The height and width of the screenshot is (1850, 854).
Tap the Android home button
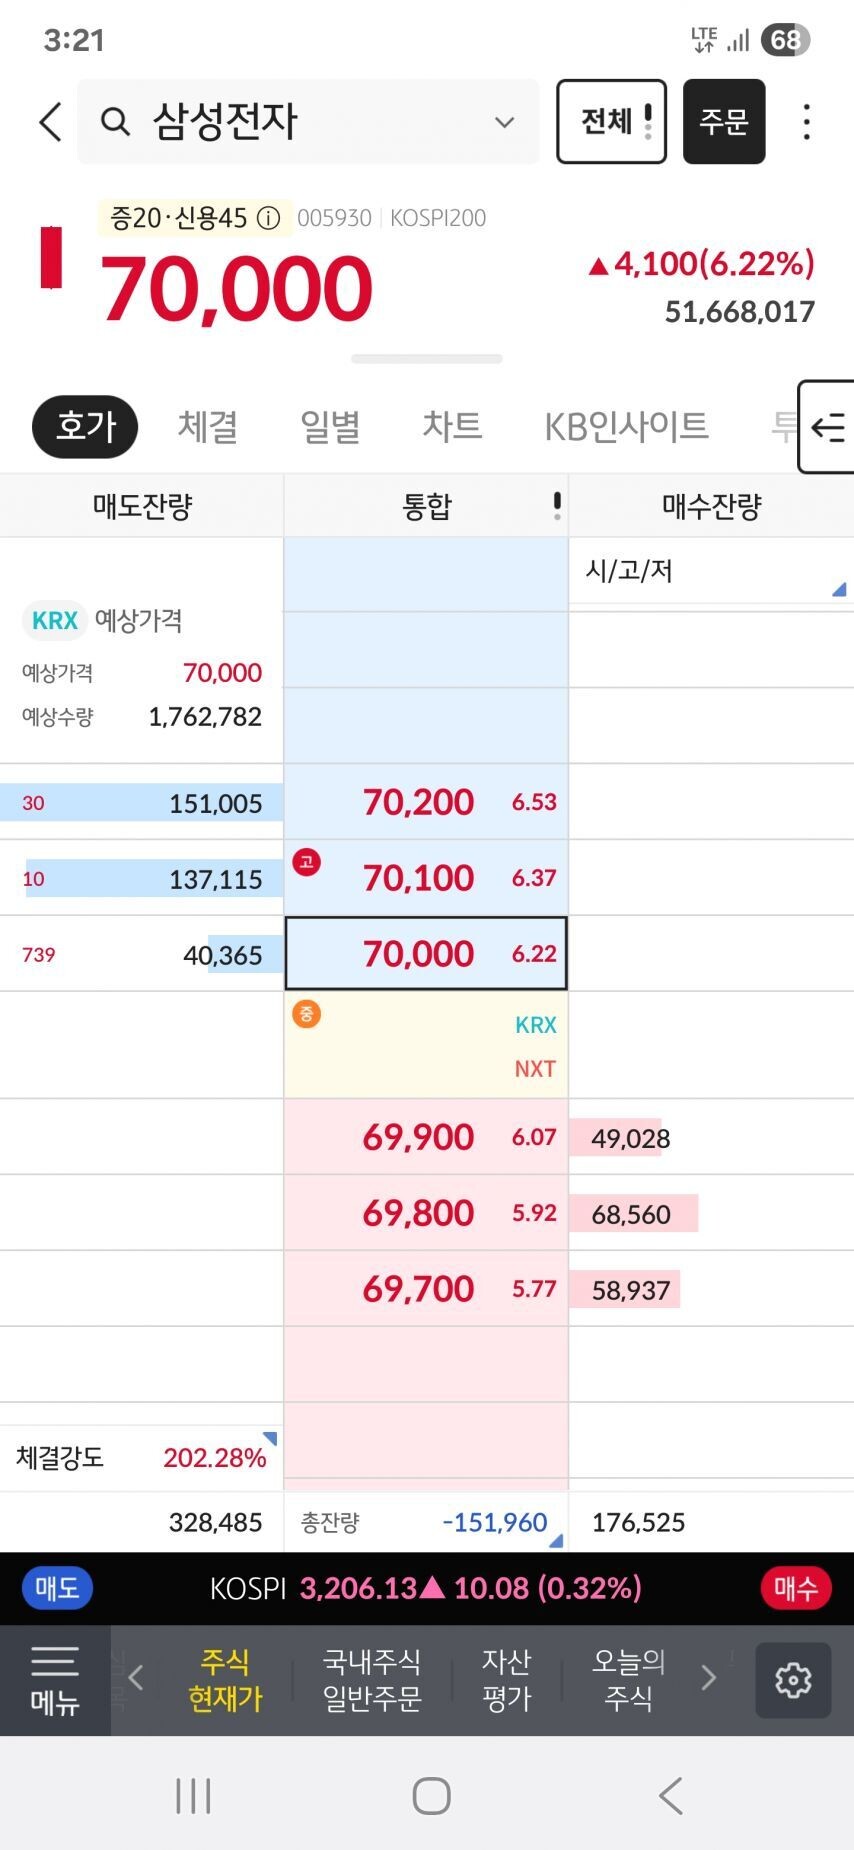tap(431, 1796)
